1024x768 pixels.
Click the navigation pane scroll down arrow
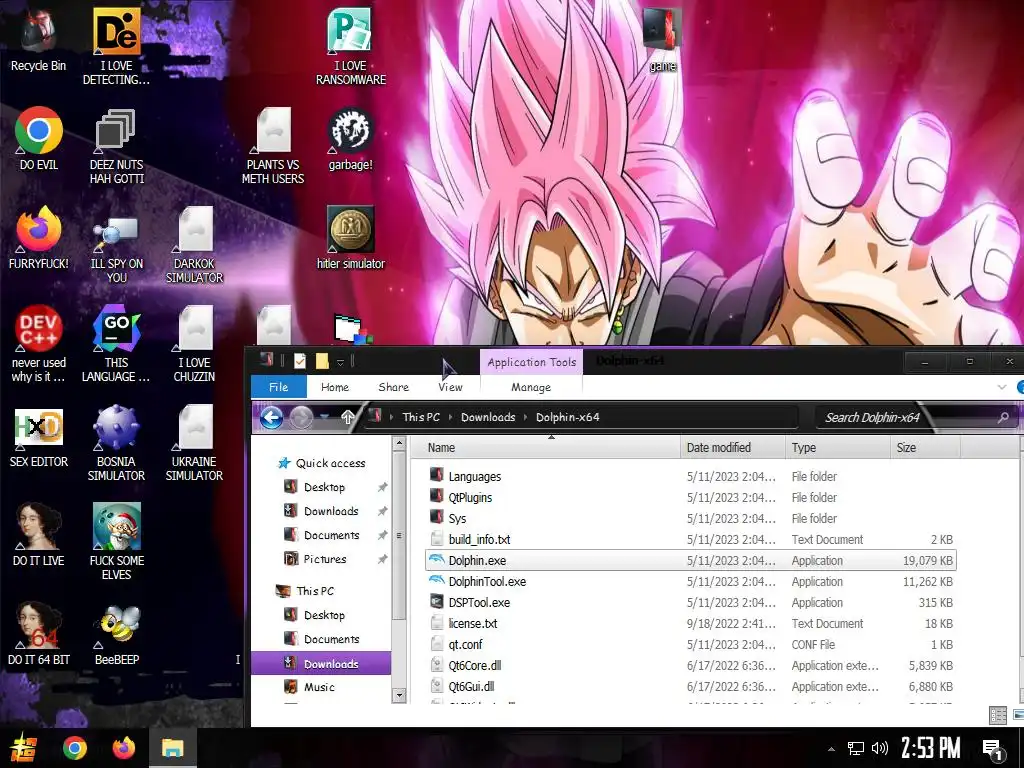(x=398, y=695)
